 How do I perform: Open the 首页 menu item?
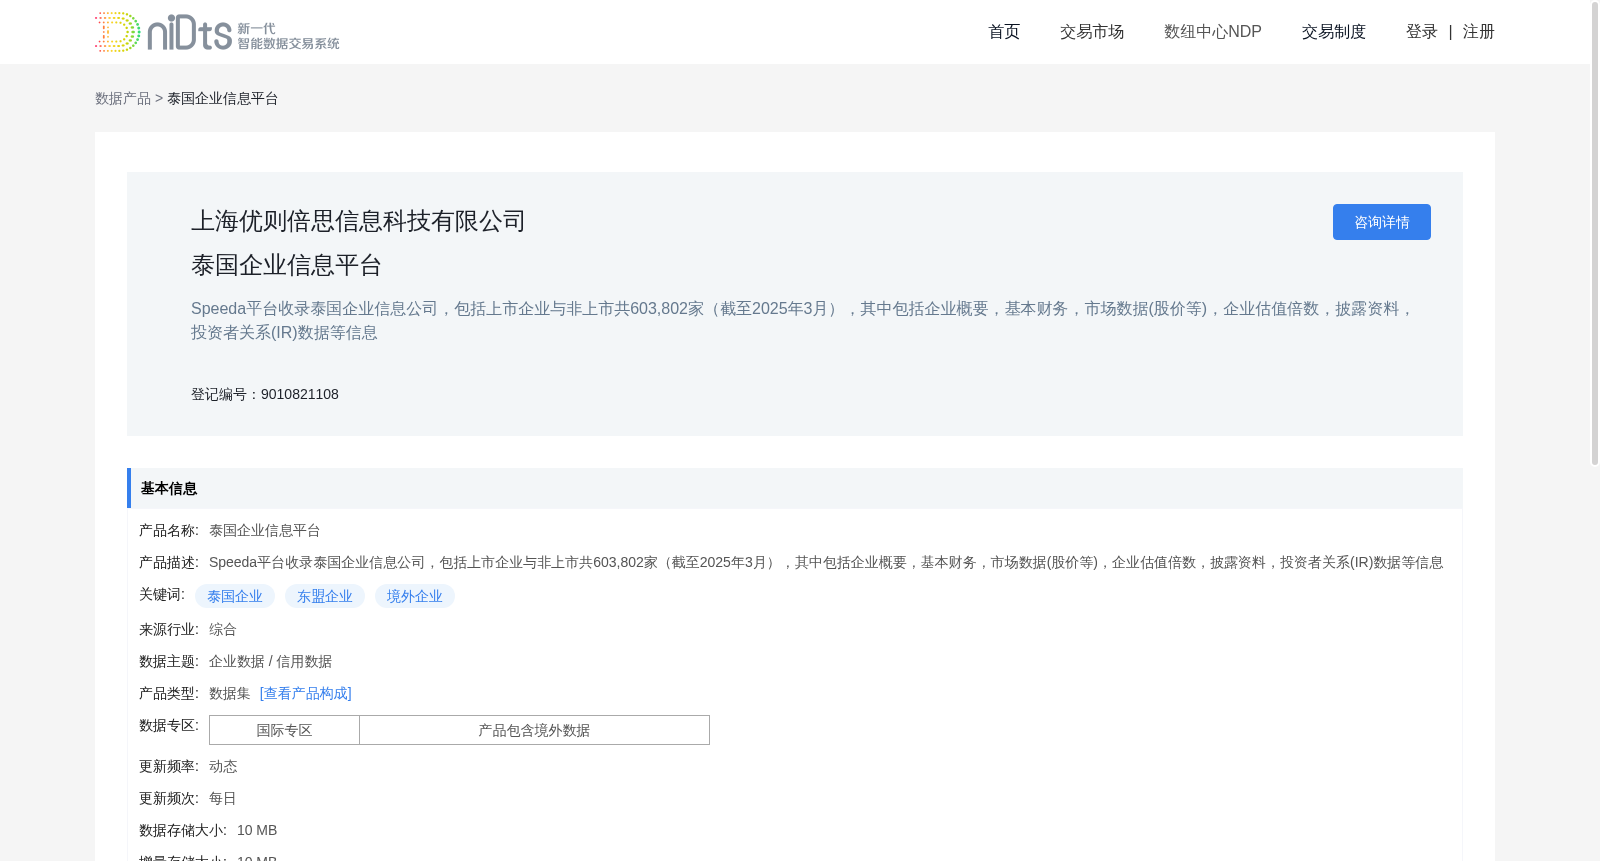(1004, 32)
